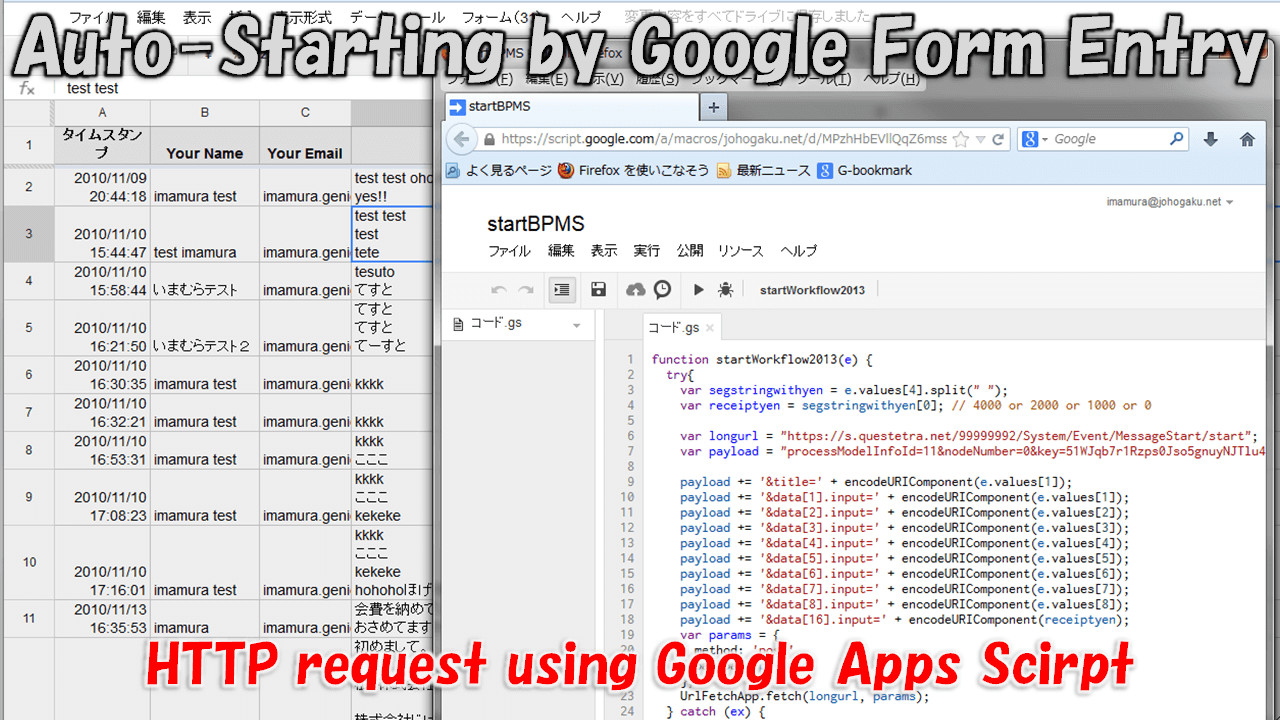Click code line with var receiptyen

click(915, 405)
